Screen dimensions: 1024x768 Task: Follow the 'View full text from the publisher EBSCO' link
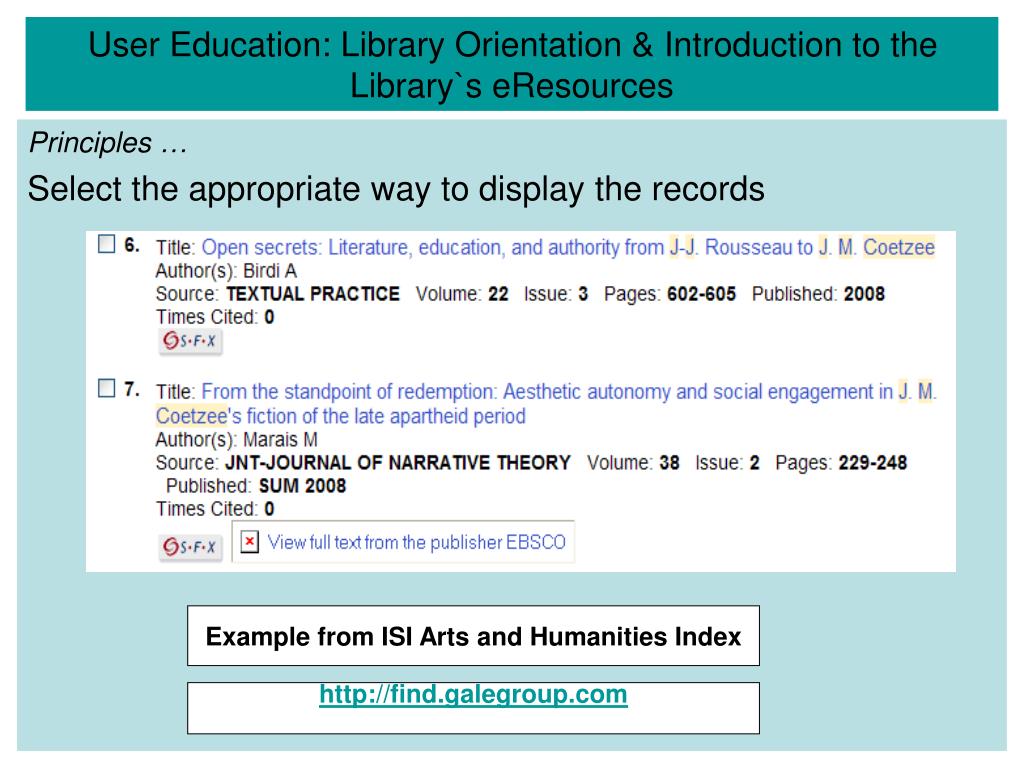pyautogui.click(x=417, y=542)
